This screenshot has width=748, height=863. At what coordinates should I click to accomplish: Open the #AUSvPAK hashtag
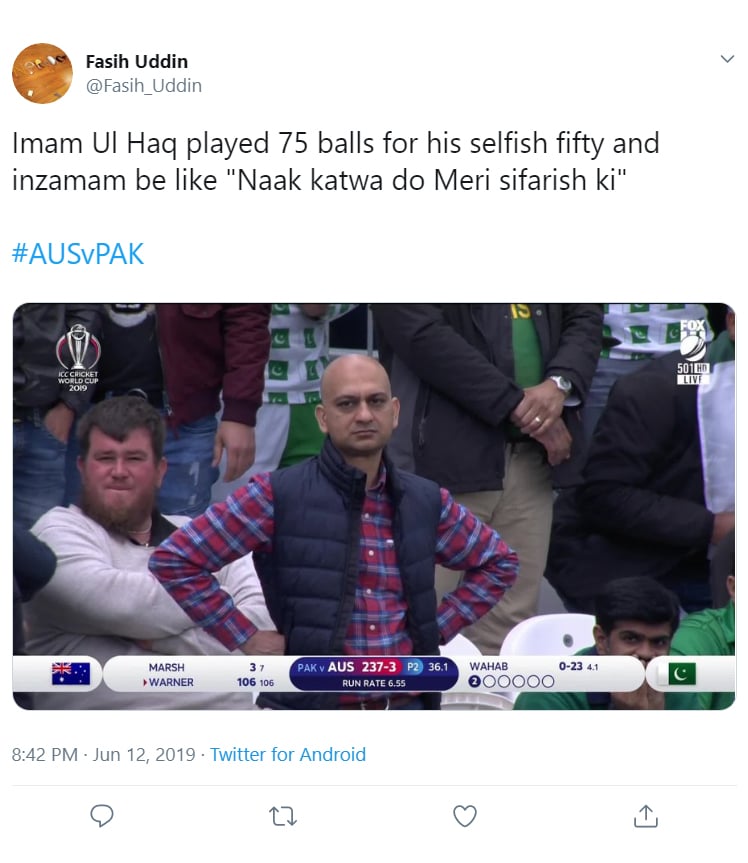click(x=78, y=254)
